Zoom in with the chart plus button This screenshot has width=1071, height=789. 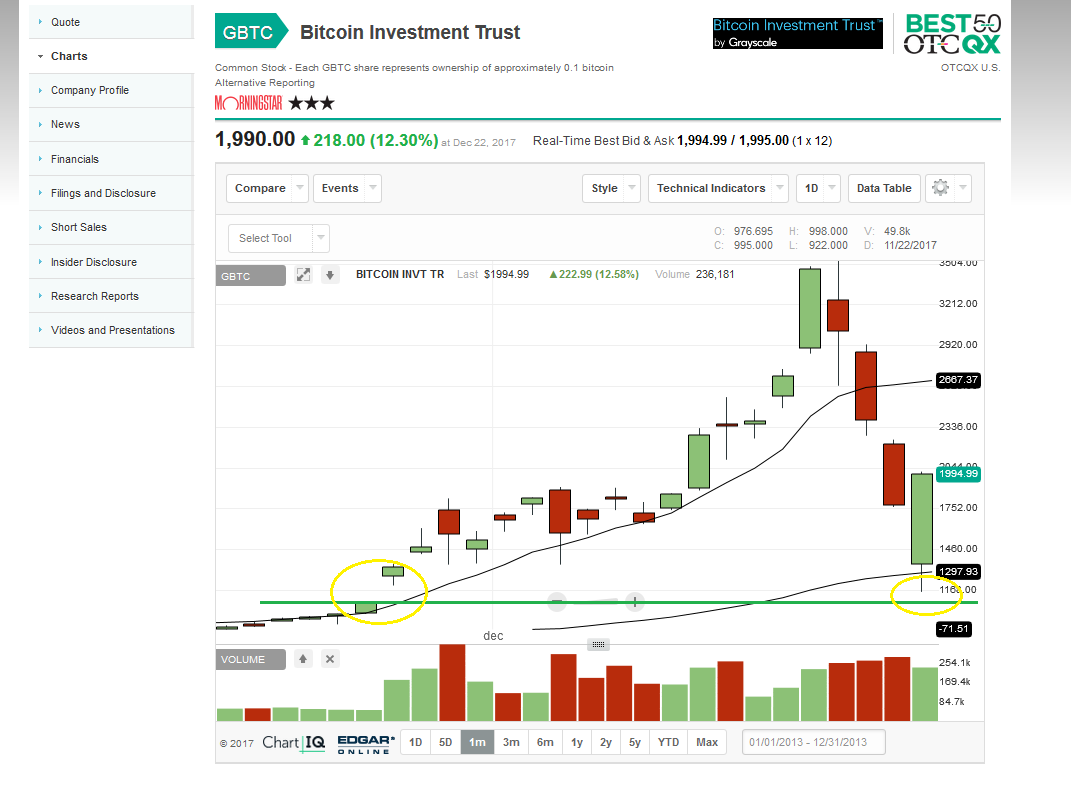click(635, 602)
